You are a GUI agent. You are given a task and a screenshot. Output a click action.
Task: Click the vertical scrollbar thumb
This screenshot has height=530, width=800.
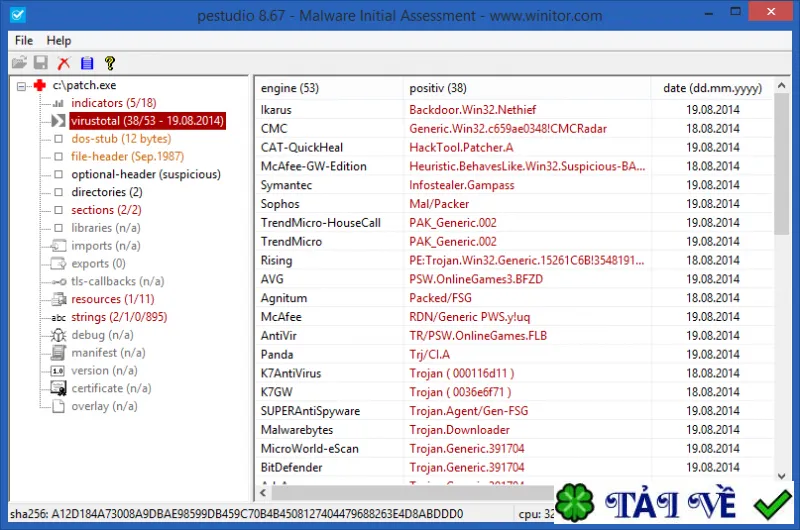(x=781, y=164)
